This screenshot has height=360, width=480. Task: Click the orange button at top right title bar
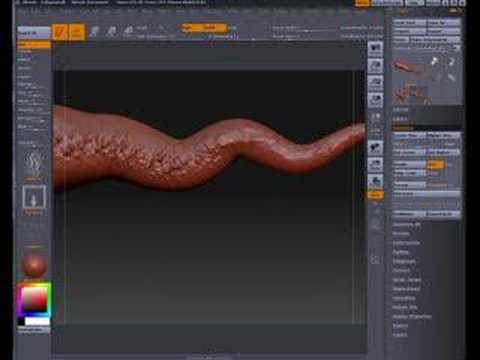pyautogui.click(x=362, y=3)
